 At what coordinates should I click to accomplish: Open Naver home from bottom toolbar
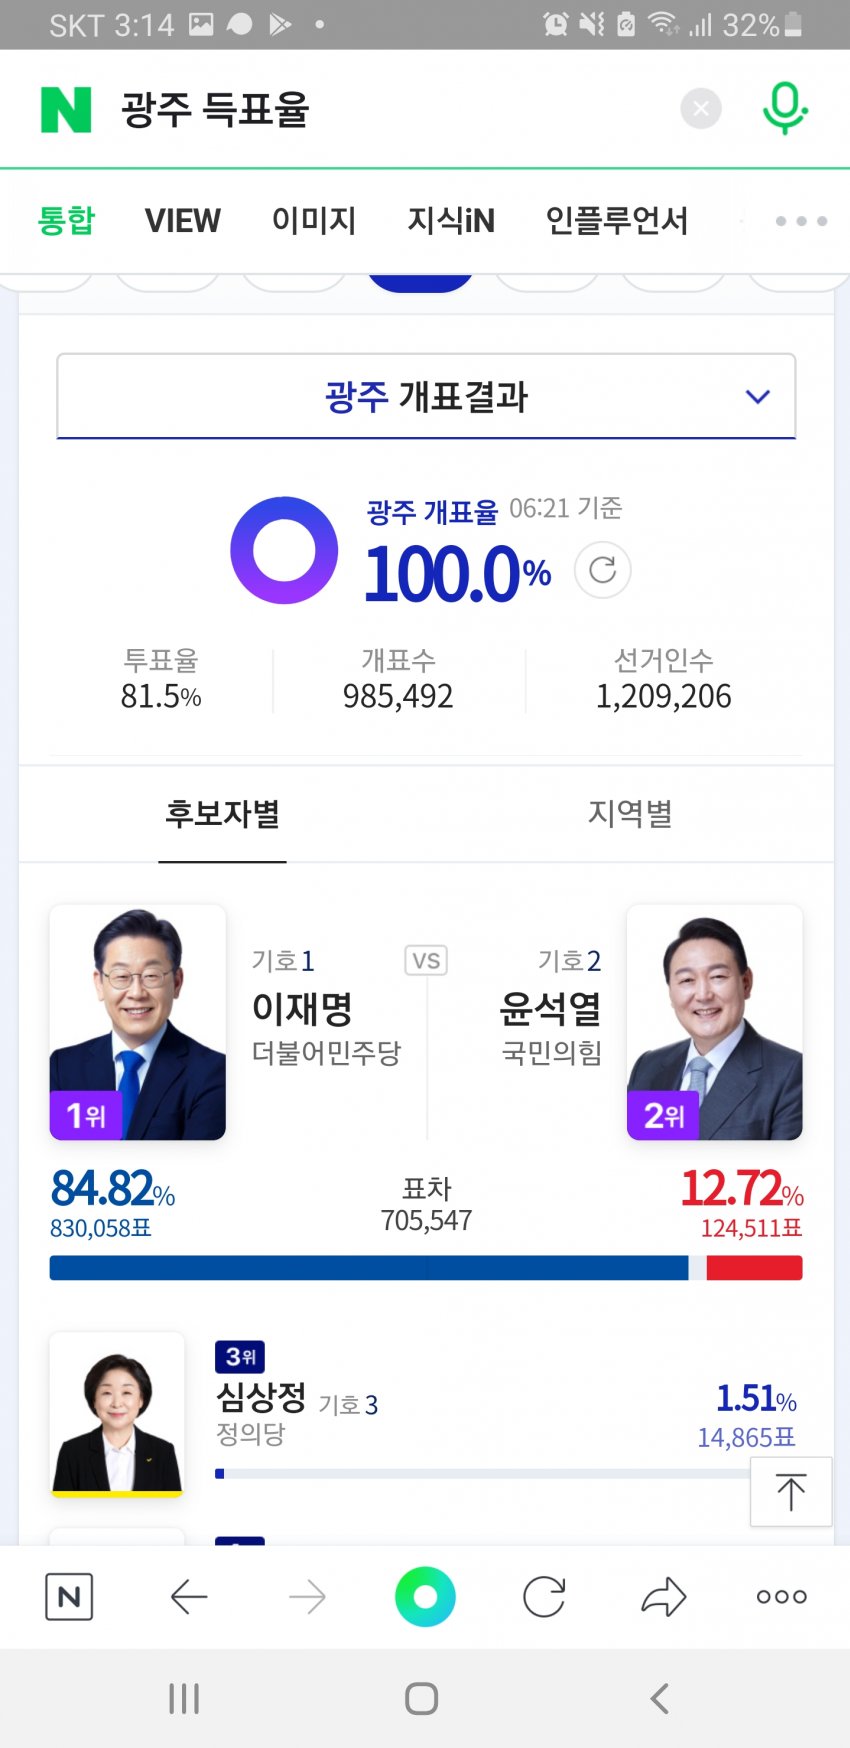(69, 1597)
